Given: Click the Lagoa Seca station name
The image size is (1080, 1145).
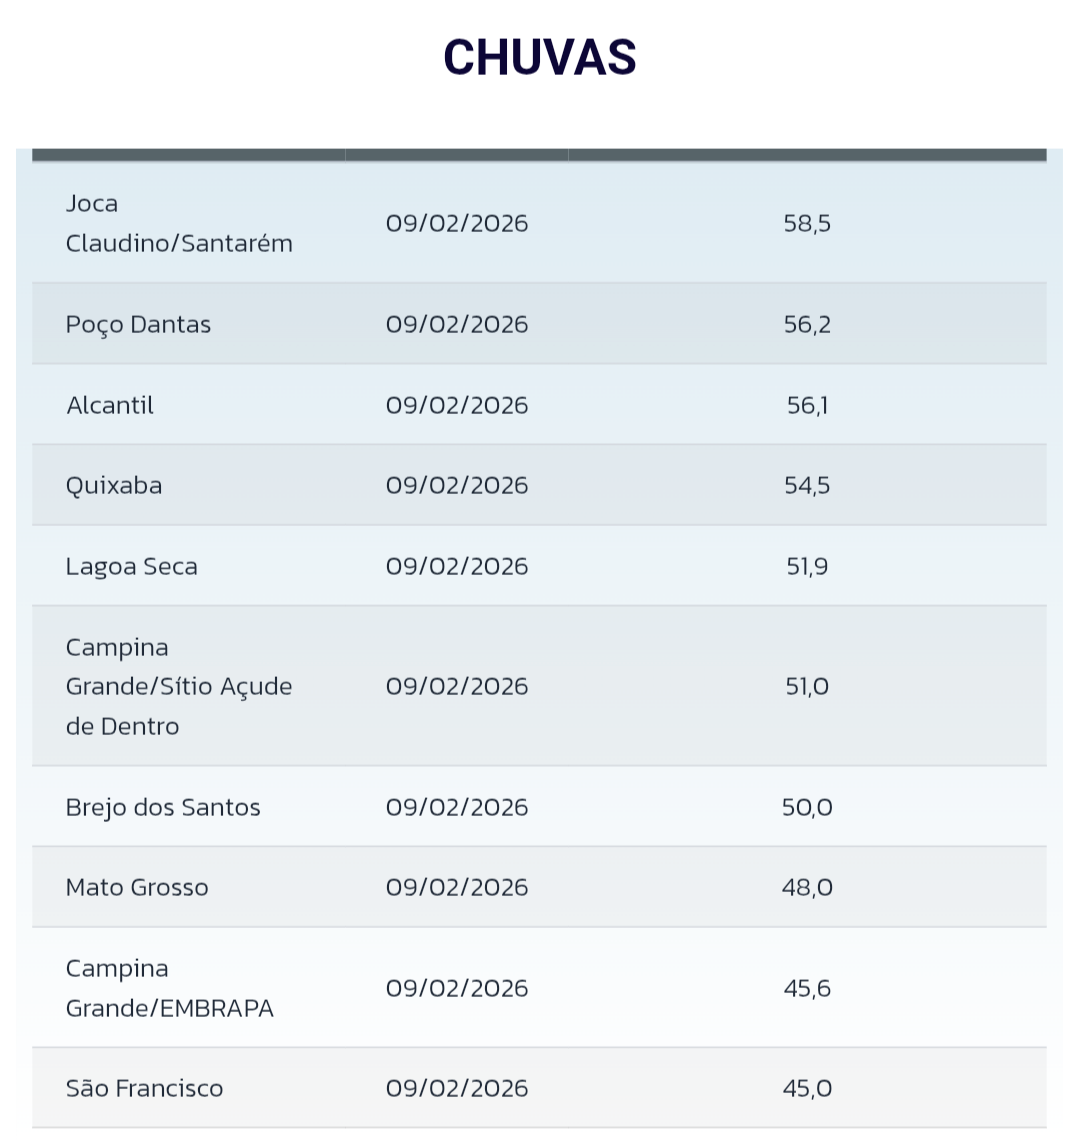Looking at the screenshot, I should point(132,567).
